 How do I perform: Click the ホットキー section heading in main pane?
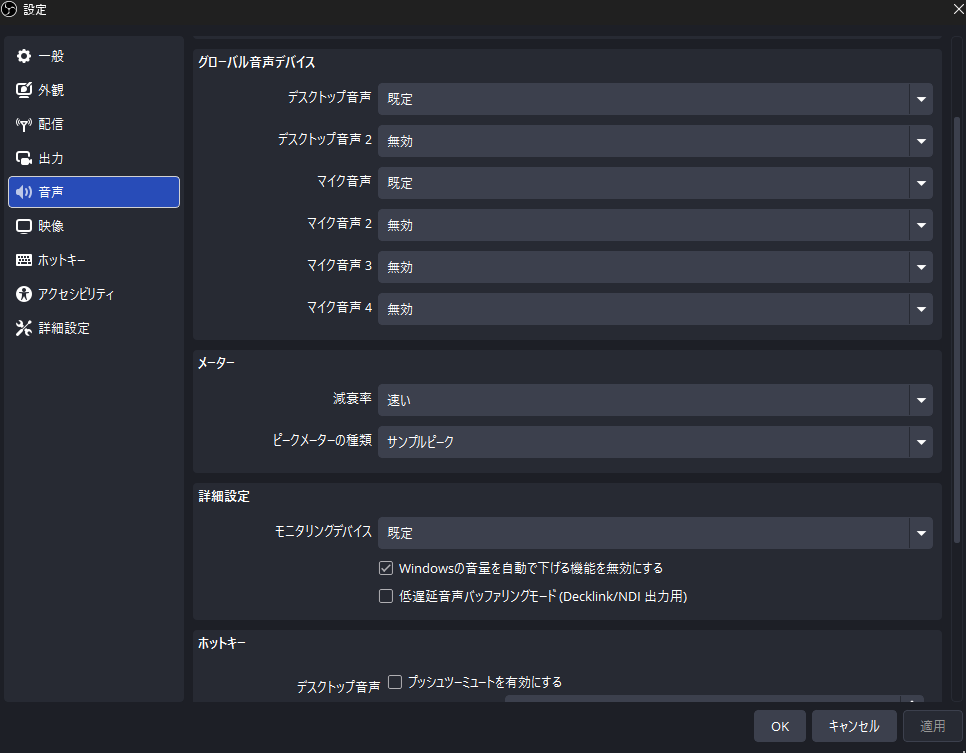click(x=221, y=643)
